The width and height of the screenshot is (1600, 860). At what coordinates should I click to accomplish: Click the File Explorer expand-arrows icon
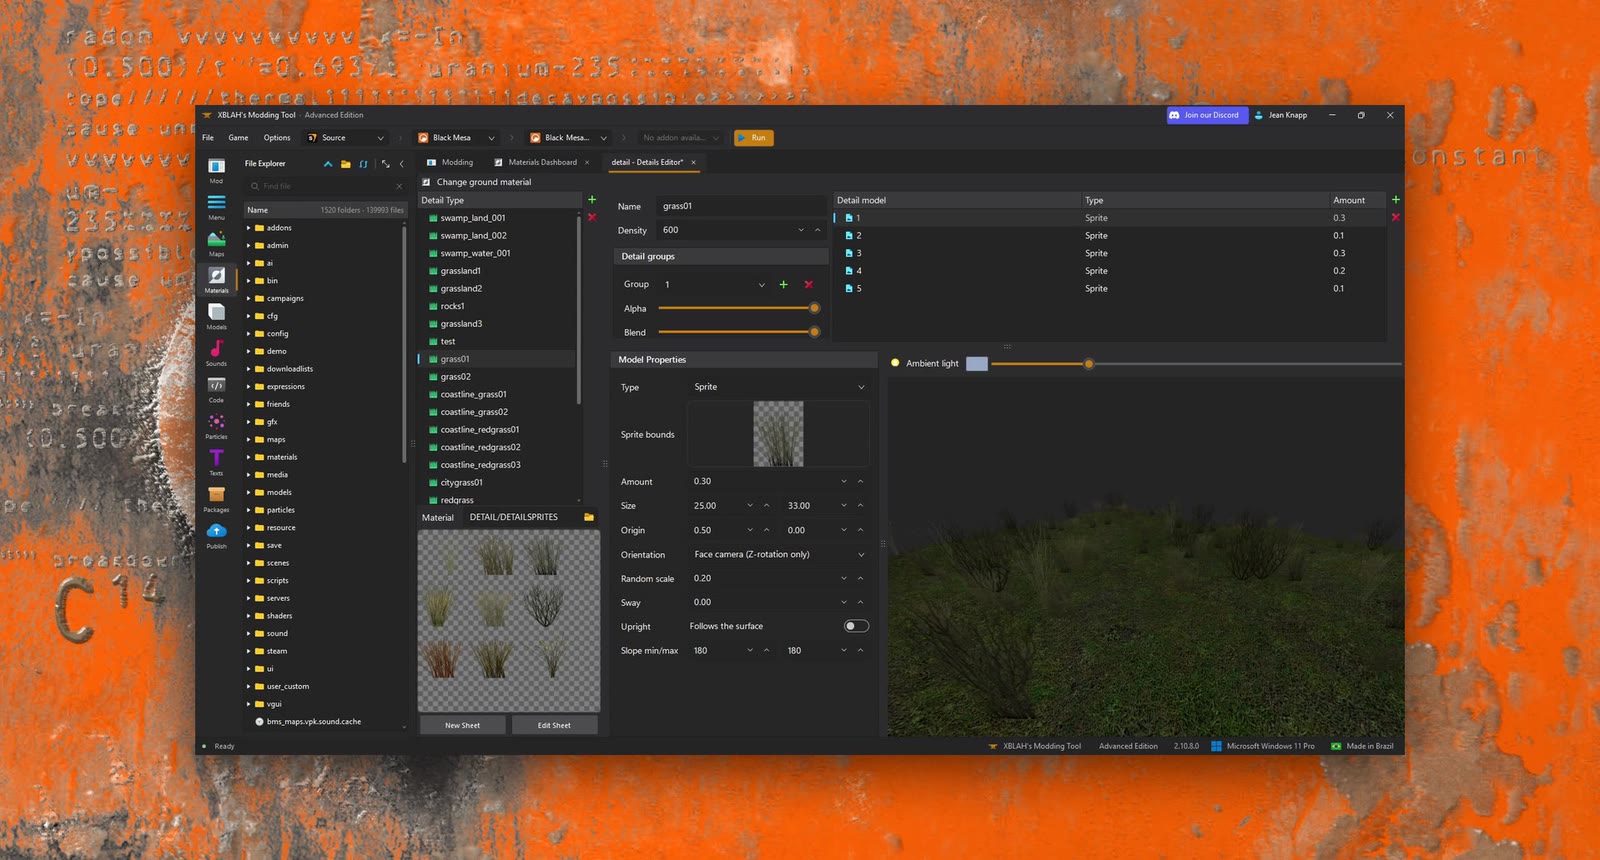pyautogui.click(x=385, y=164)
